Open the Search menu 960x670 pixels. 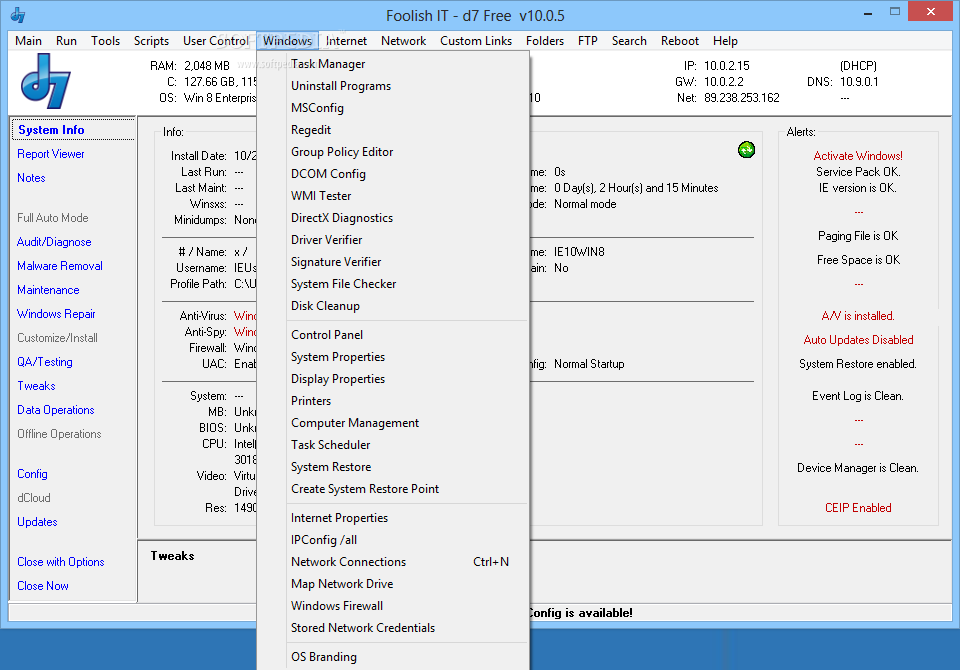click(629, 41)
